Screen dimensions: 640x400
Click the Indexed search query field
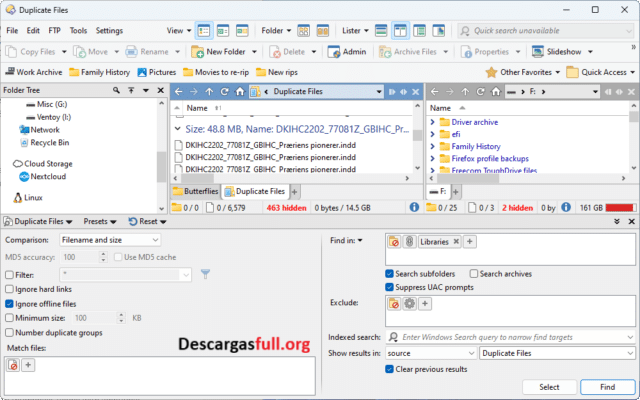coord(511,337)
